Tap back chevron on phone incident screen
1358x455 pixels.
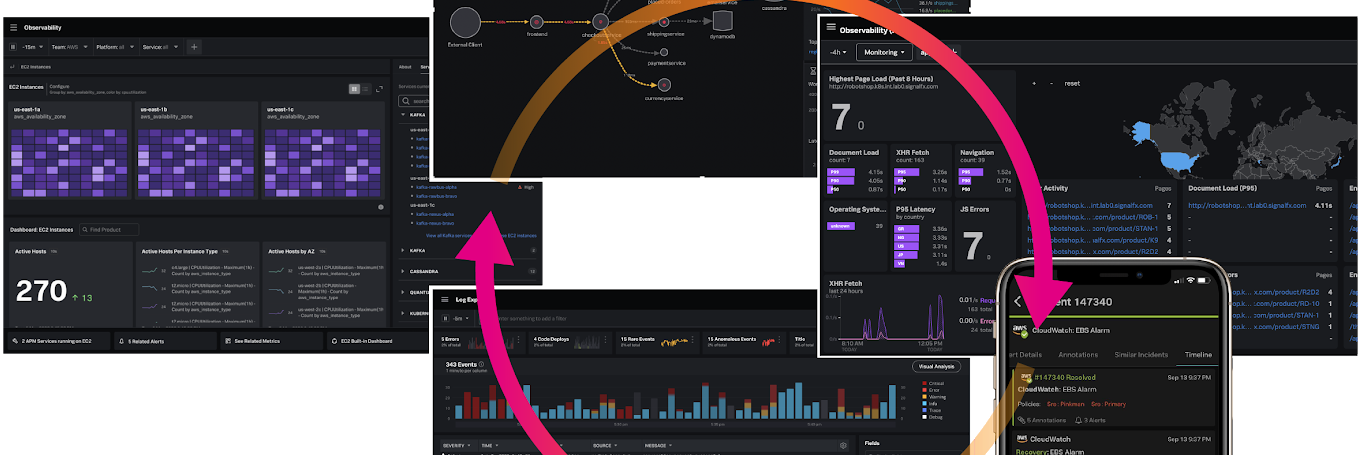[x=1018, y=301]
